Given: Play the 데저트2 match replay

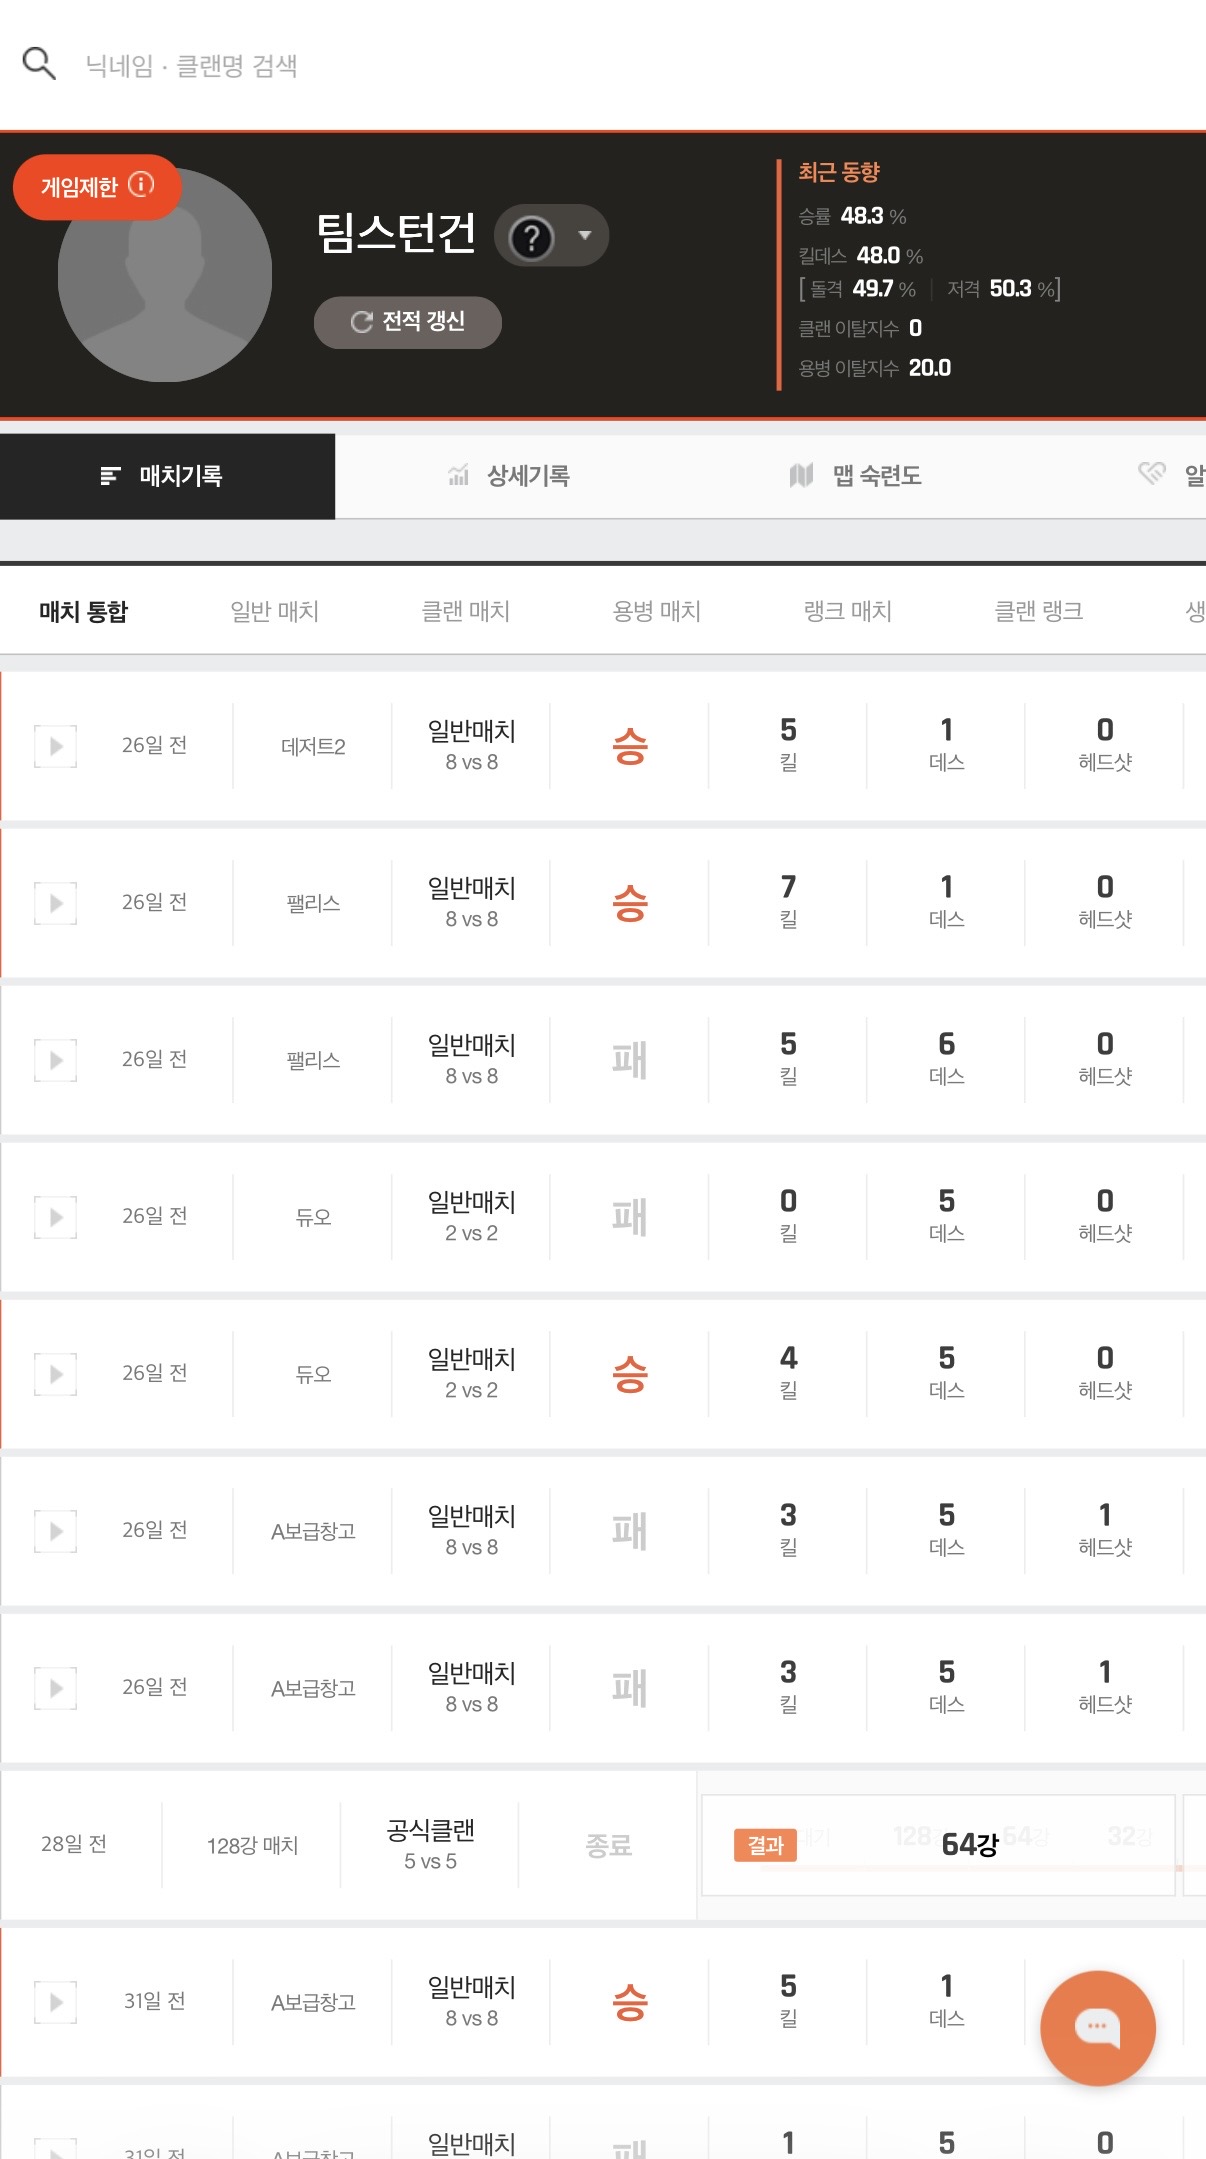Looking at the screenshot, I should point(56,746).
